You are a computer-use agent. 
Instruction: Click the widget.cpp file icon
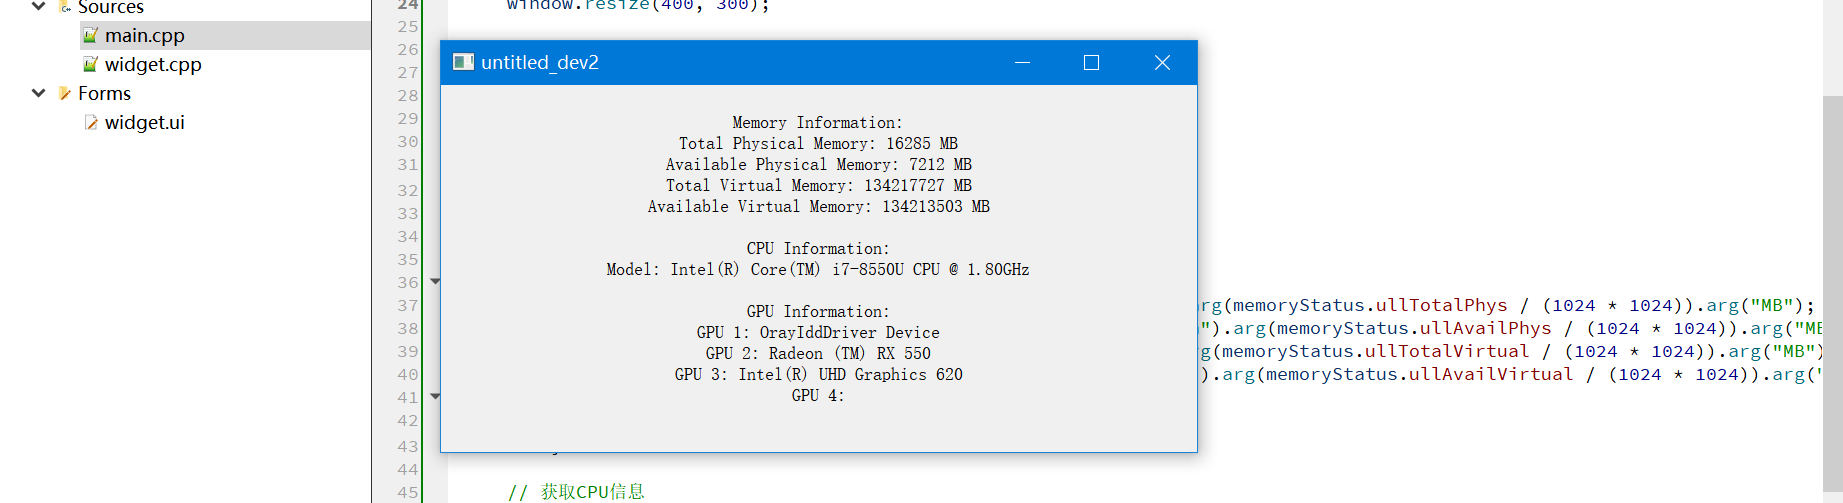[x=90, y=64]
